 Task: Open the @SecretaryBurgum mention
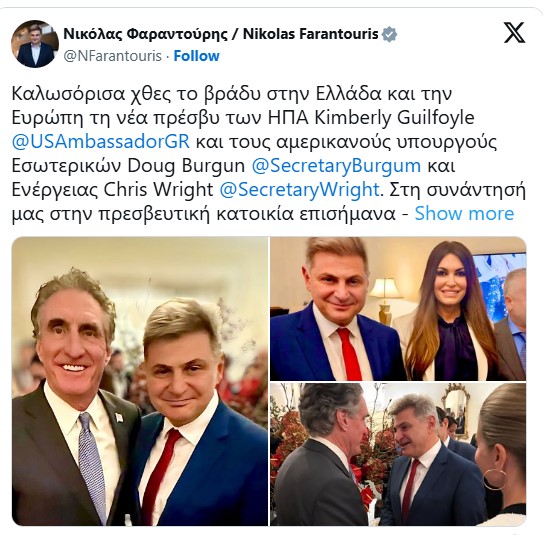click(336, 166)
